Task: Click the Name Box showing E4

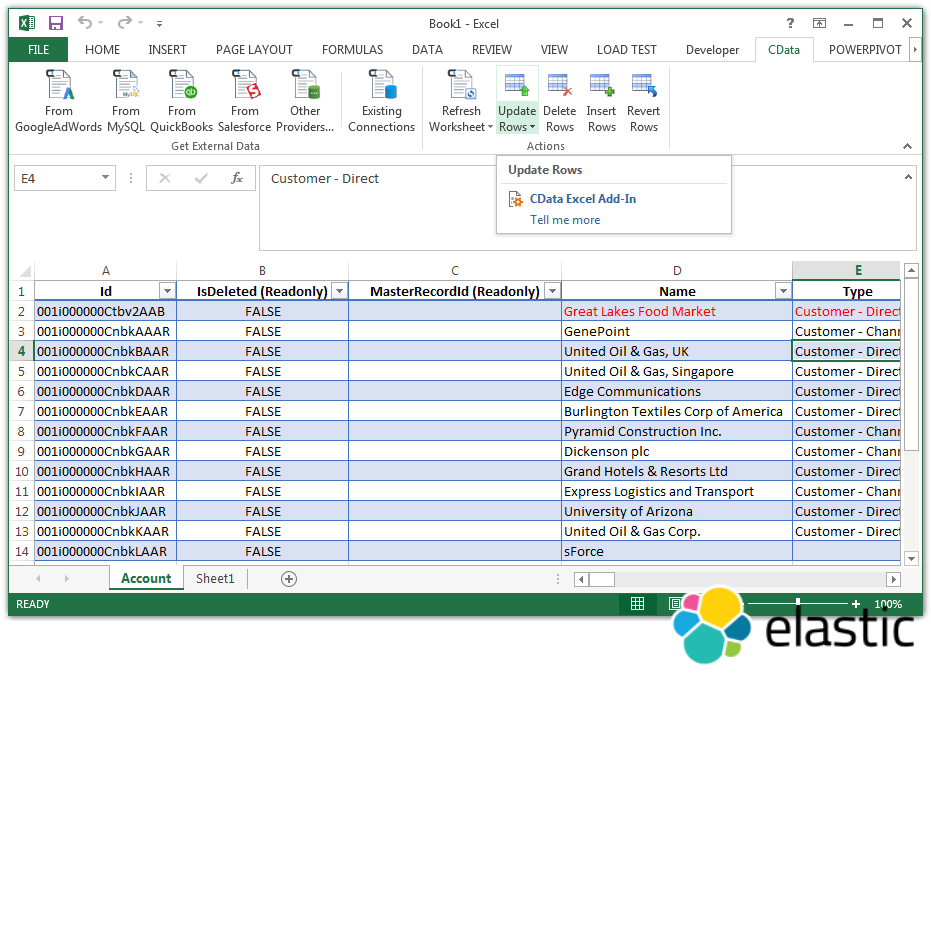Action: pyautogui.click(x=56, y=178)
